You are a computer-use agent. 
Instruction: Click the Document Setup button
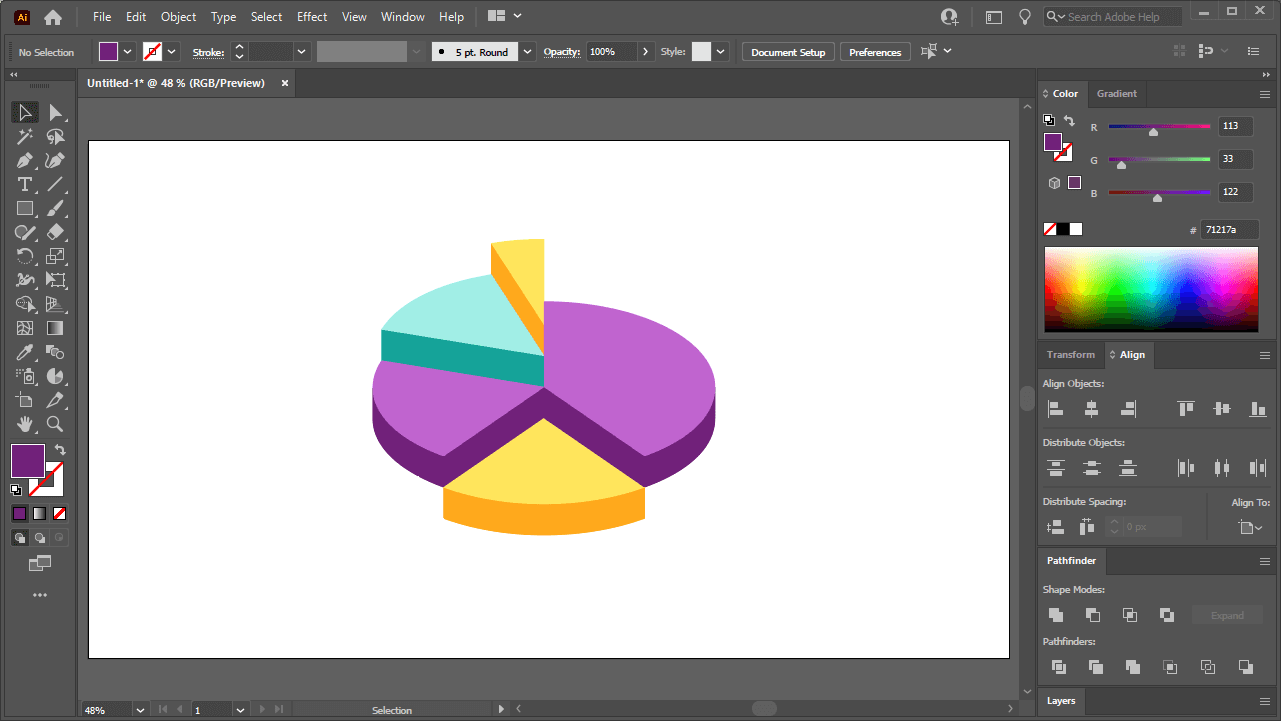pos(788,52)
